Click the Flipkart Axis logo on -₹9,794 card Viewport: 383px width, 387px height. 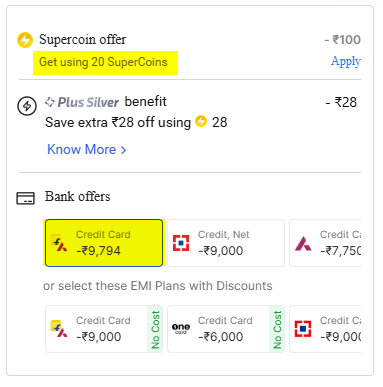(x=59, y=243)
